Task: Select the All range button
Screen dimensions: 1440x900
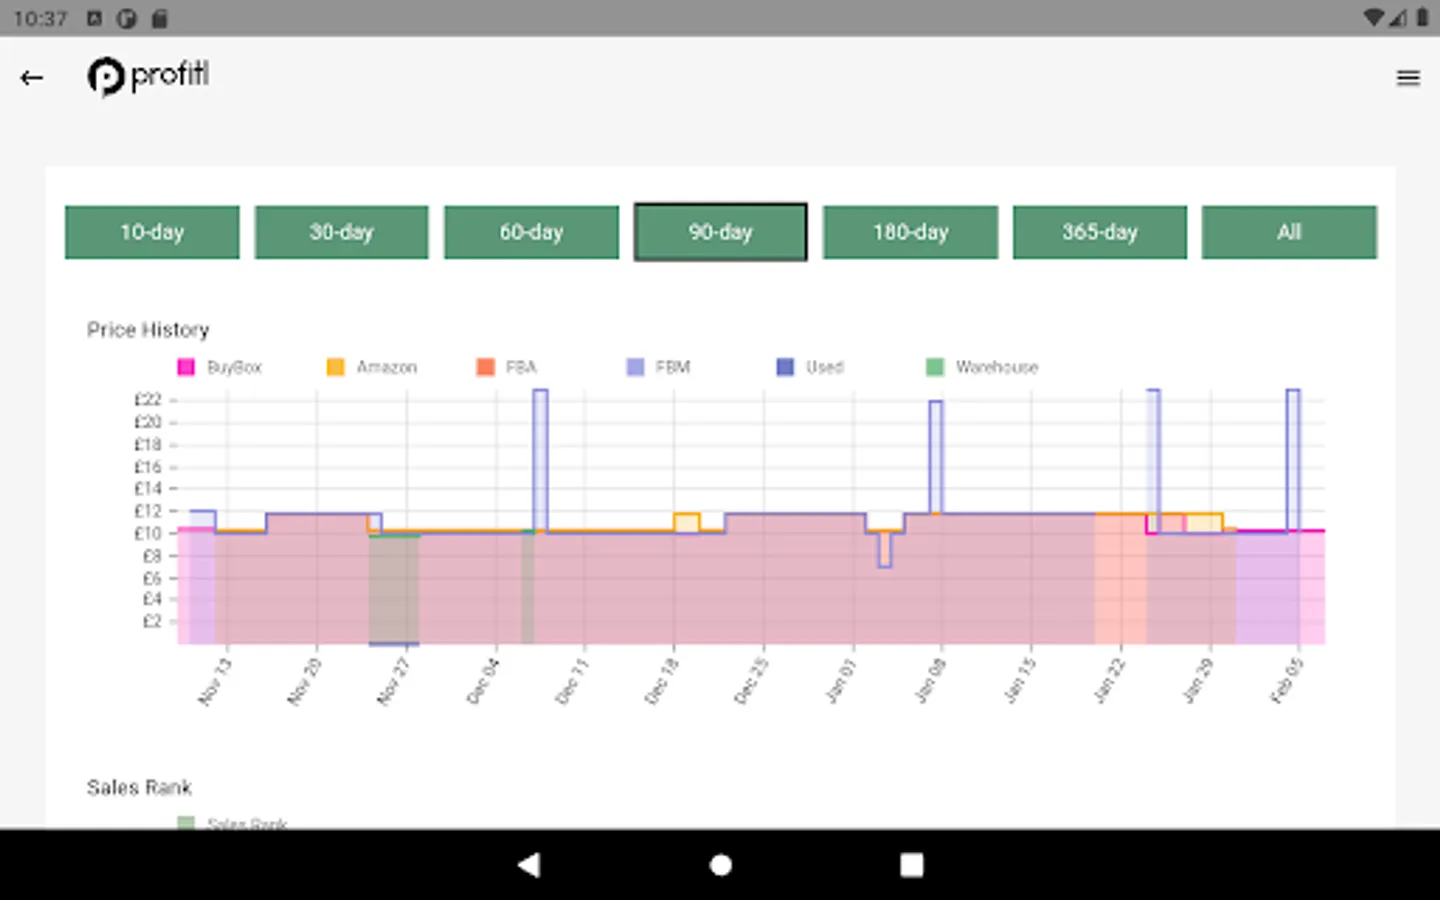Action: pos(1289,232)
